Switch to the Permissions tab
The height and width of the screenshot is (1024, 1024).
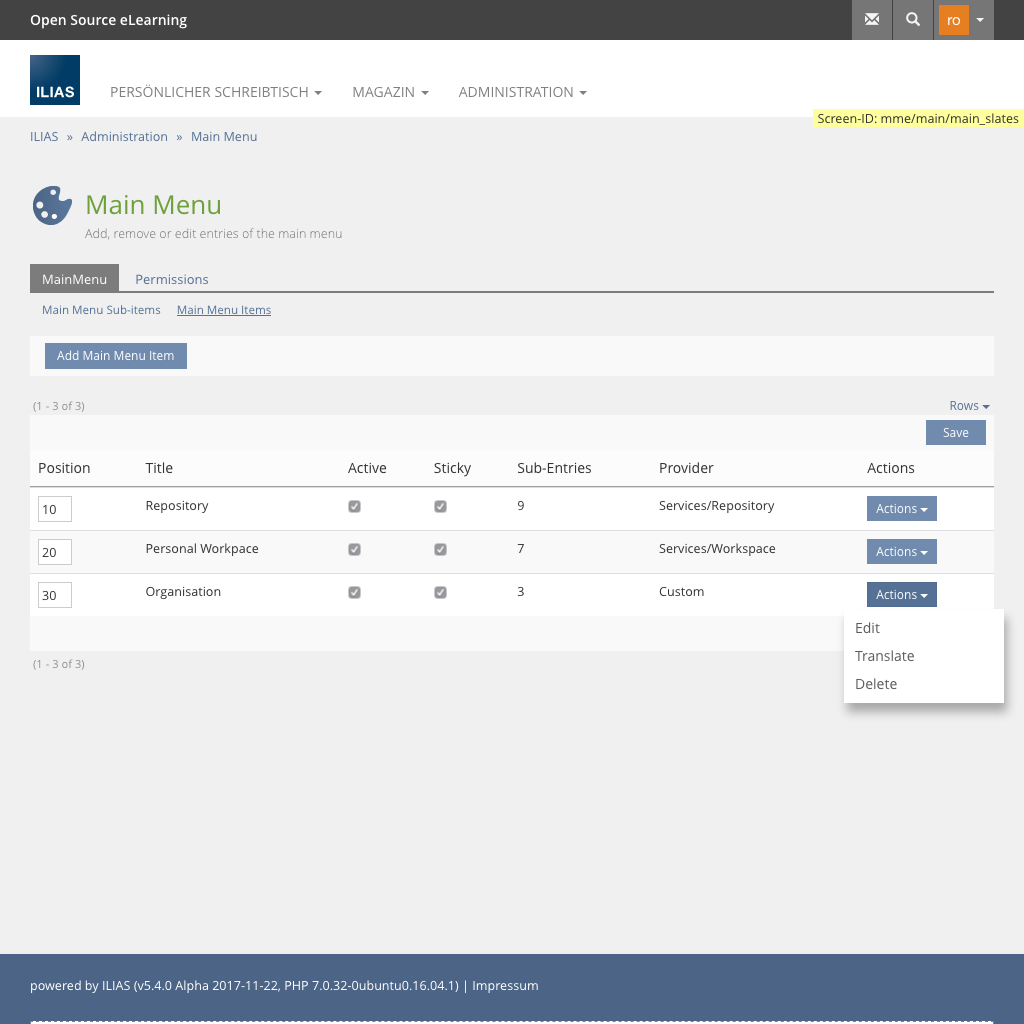coord(172,279)
